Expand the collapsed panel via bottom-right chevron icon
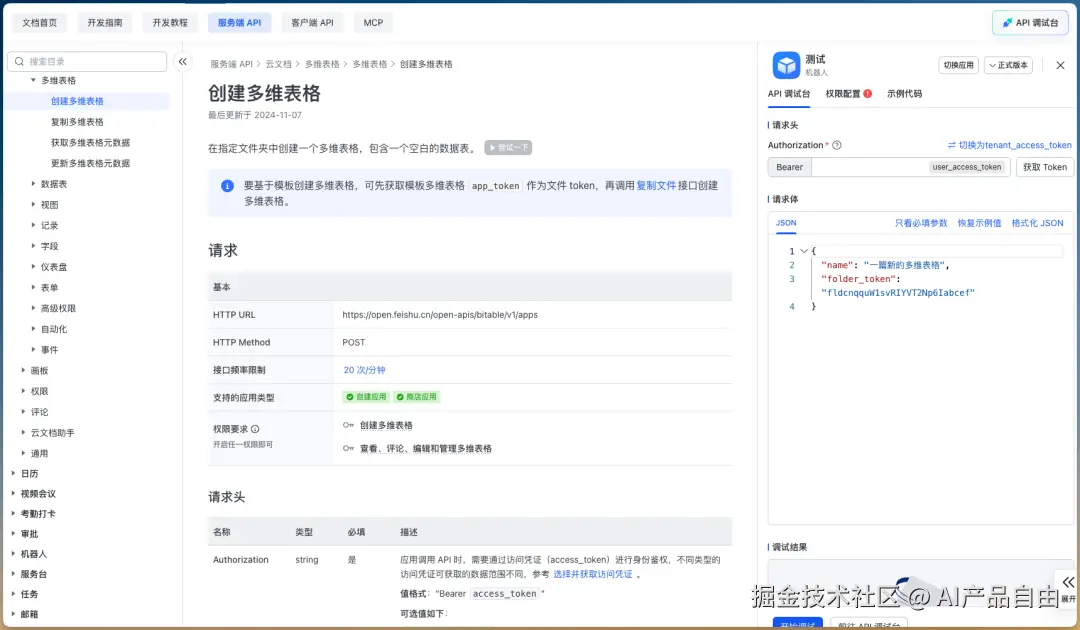Screen dimensions: 1080x630 [1068, 582]
